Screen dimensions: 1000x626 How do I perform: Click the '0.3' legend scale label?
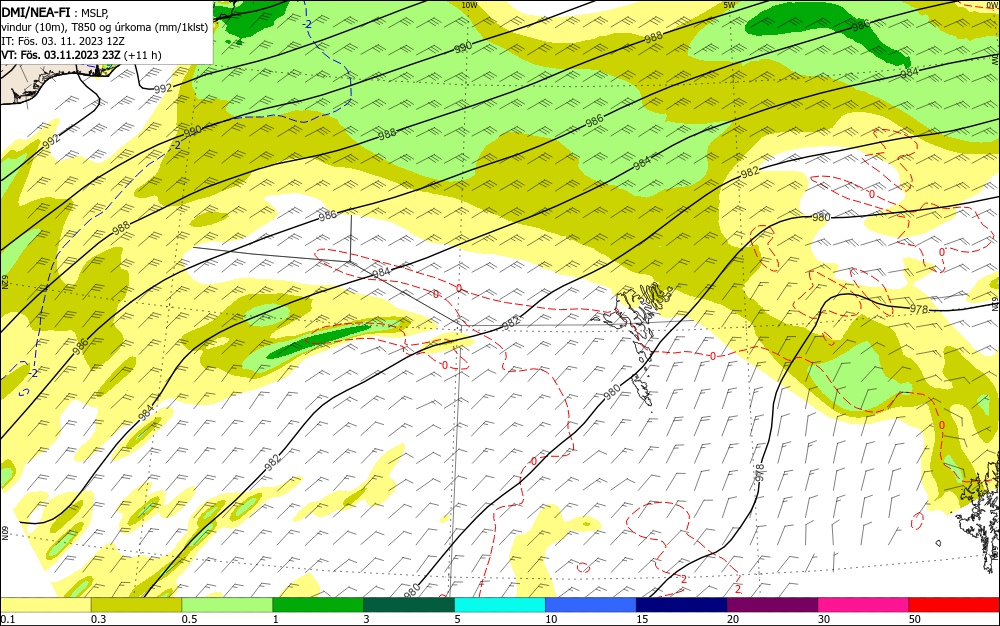(98, 620)
